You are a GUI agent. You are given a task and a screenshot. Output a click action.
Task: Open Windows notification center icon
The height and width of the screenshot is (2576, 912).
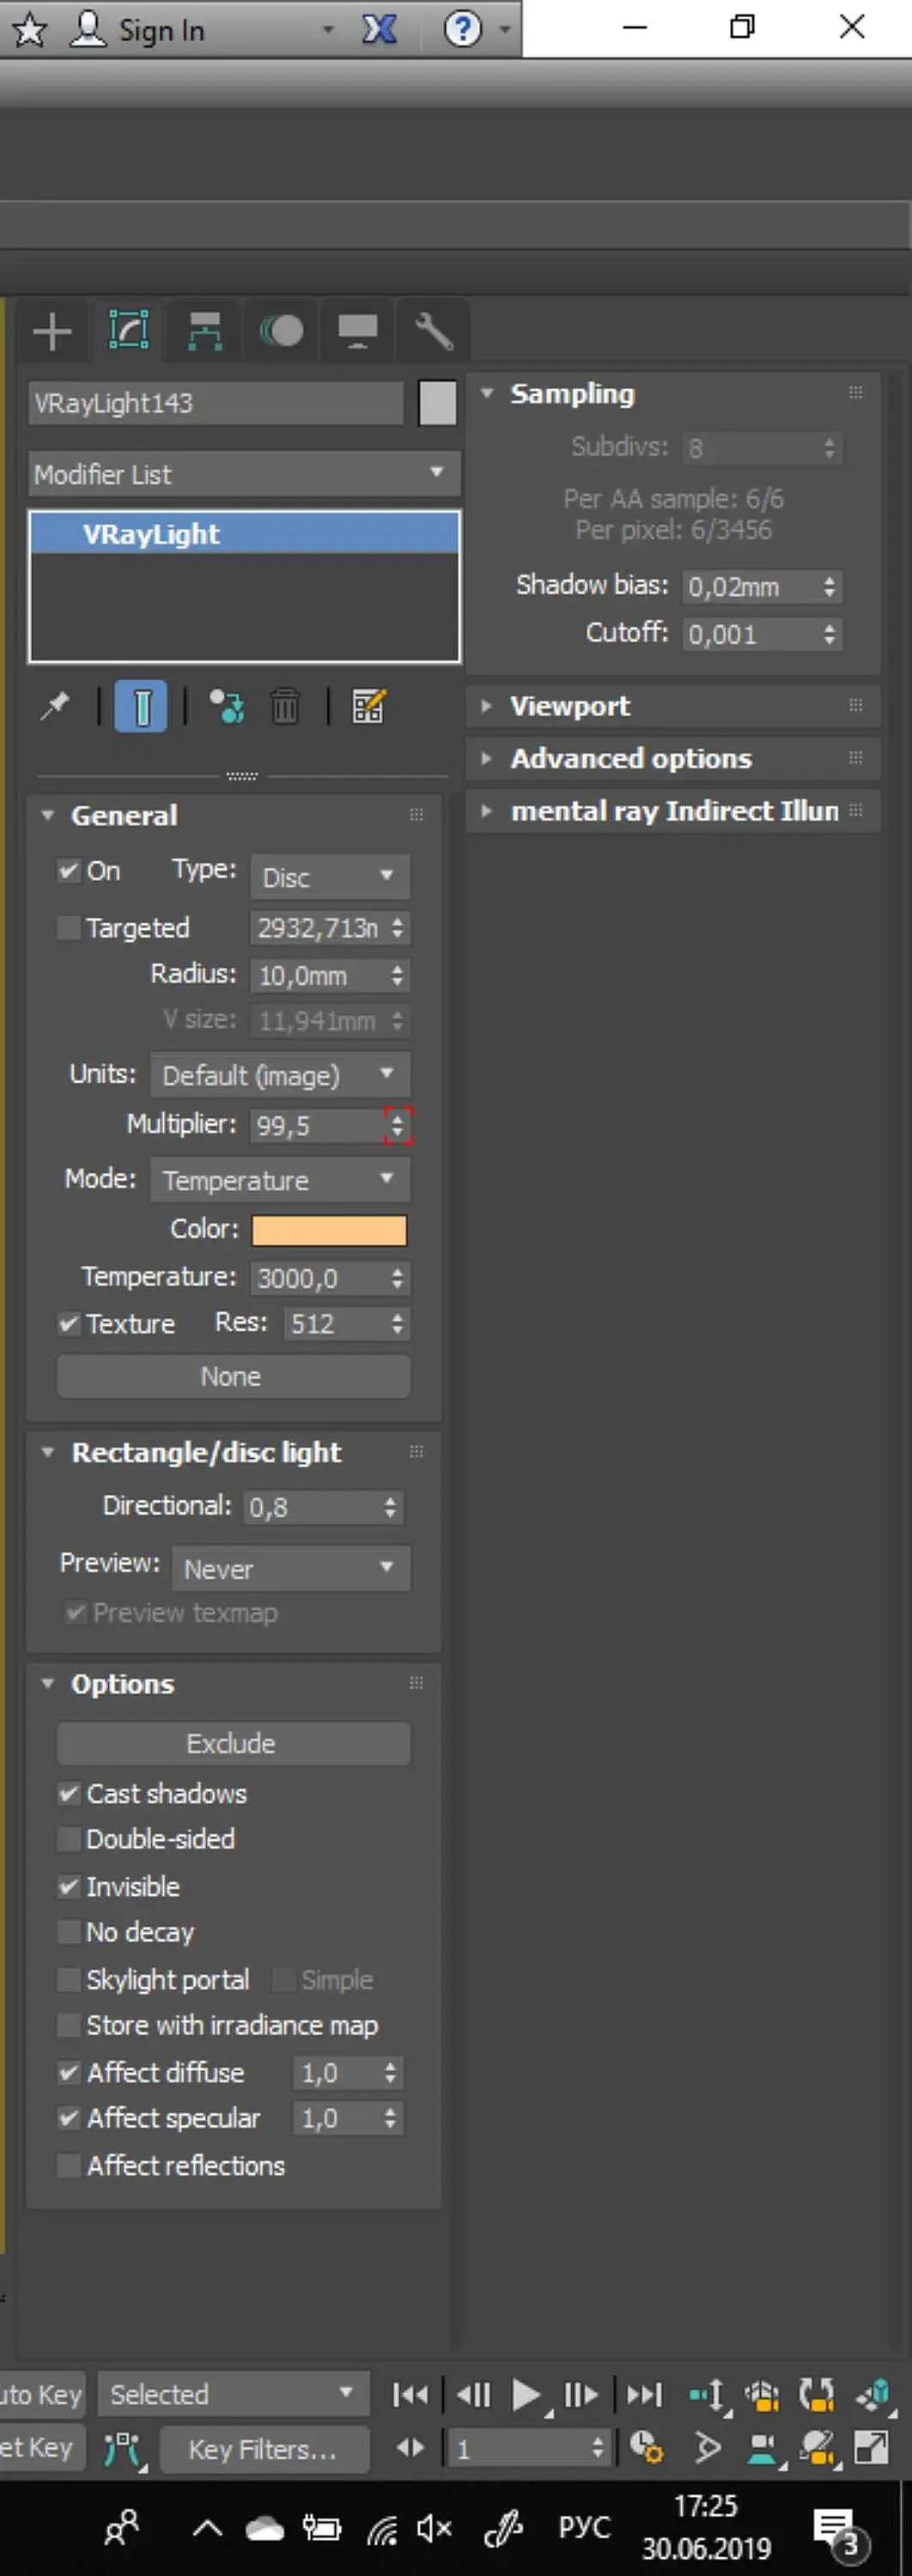coord(838,2530)
